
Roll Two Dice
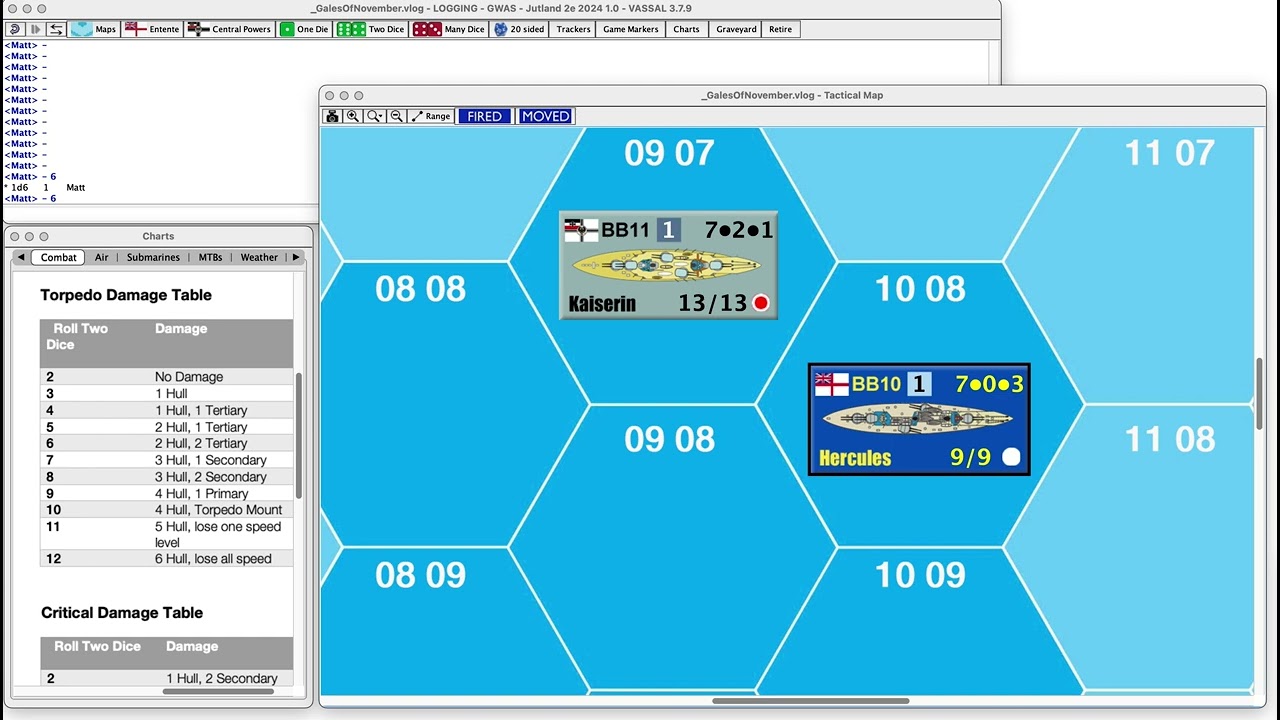pos(371,29)
